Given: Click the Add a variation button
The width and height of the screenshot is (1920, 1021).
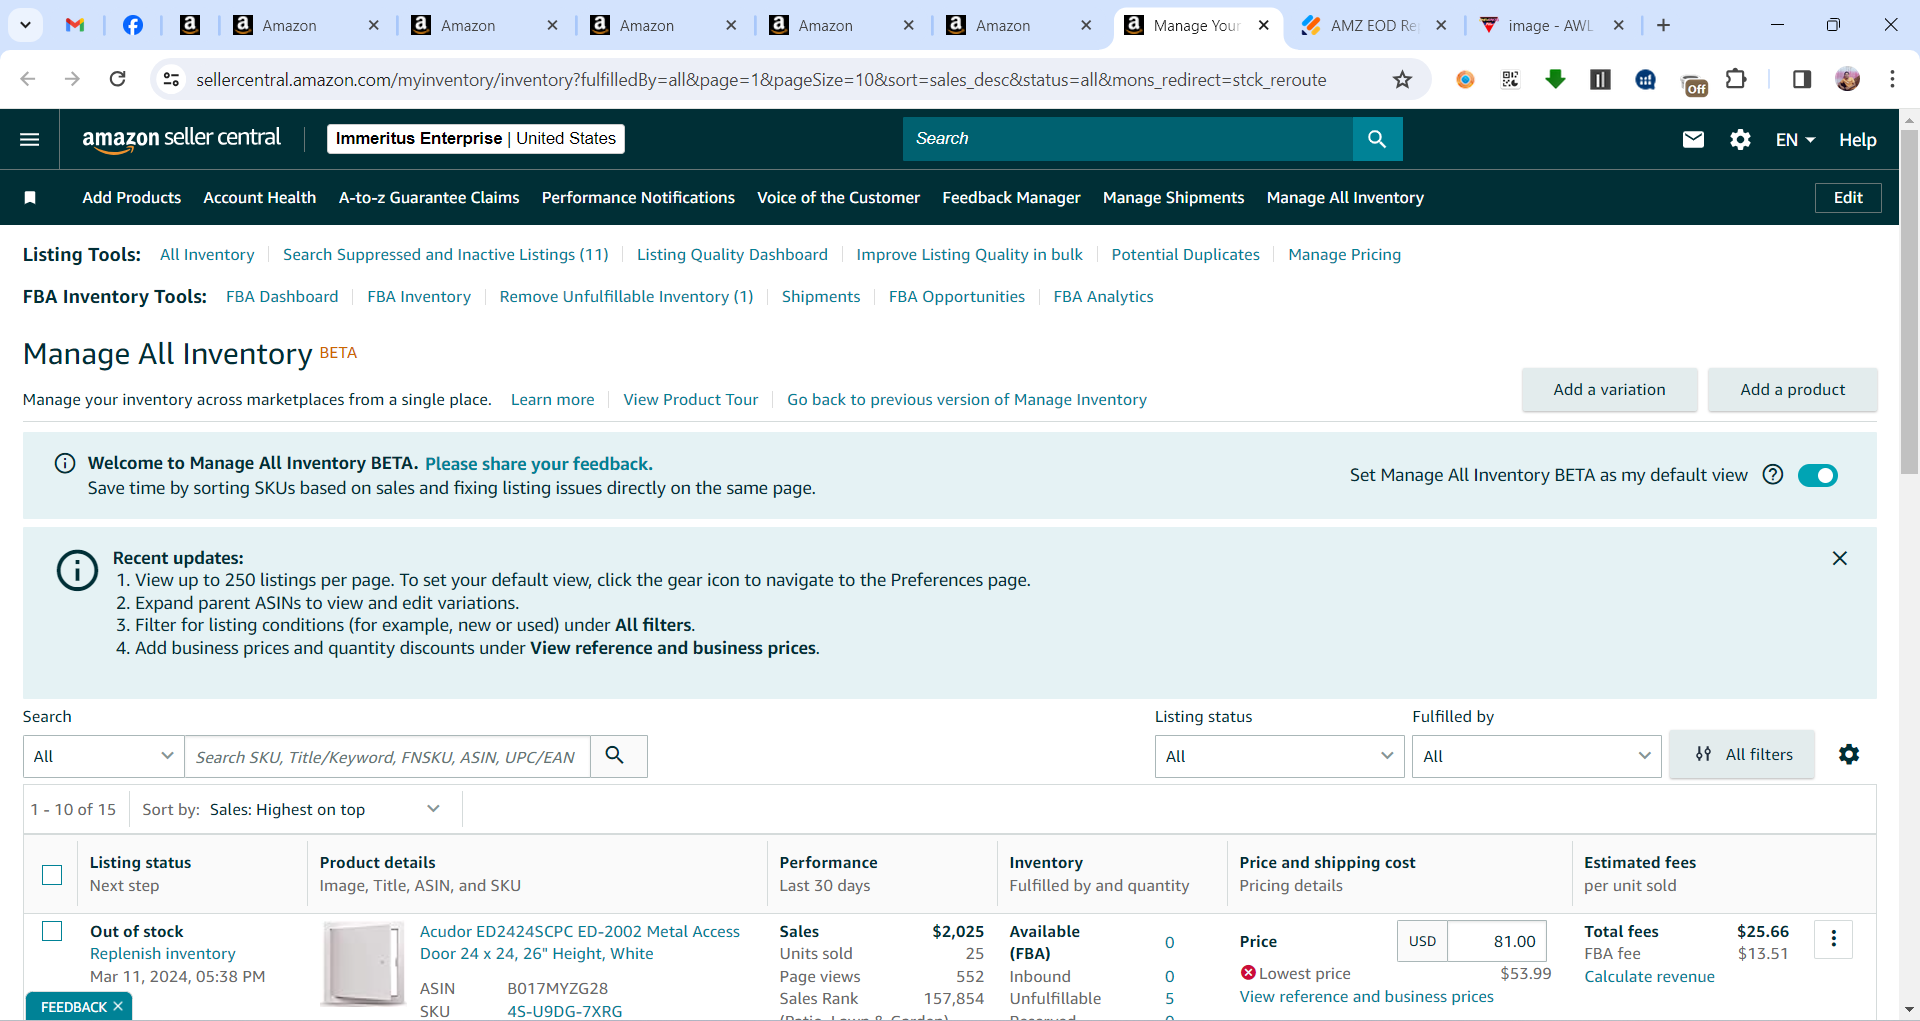Looking at the screenshot, I should point(1609,390).
